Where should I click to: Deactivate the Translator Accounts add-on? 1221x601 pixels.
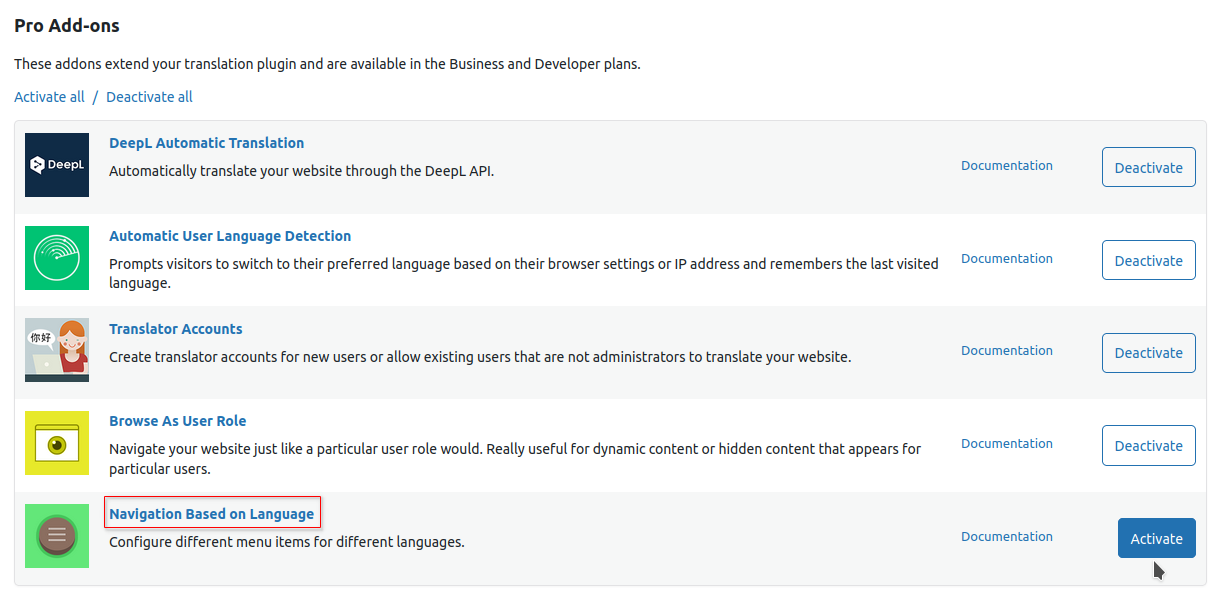pos(1148,352)
